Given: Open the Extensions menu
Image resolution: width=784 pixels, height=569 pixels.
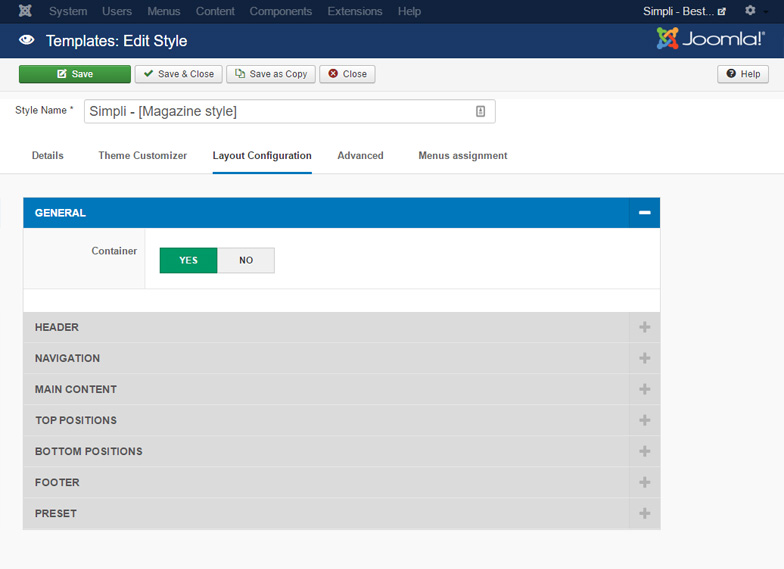Looking at the screenshot, I should pos(355,11).
